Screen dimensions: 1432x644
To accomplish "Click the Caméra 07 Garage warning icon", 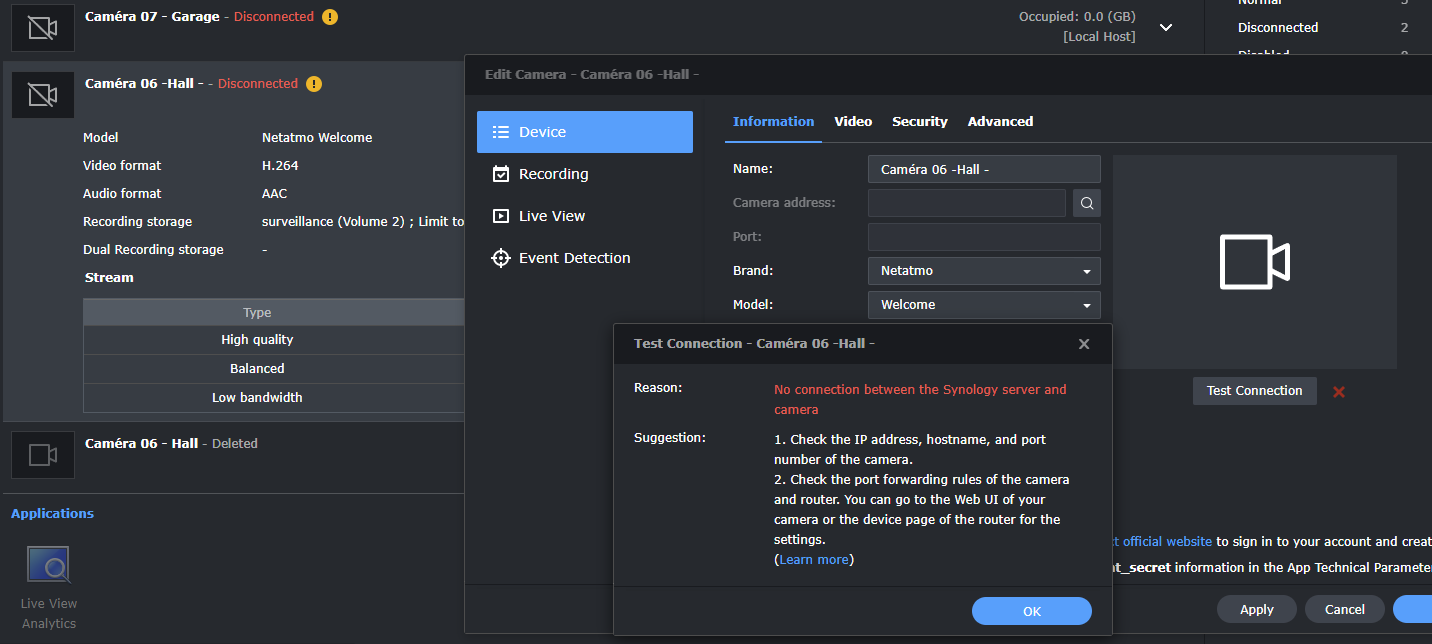I will (330, 17).
